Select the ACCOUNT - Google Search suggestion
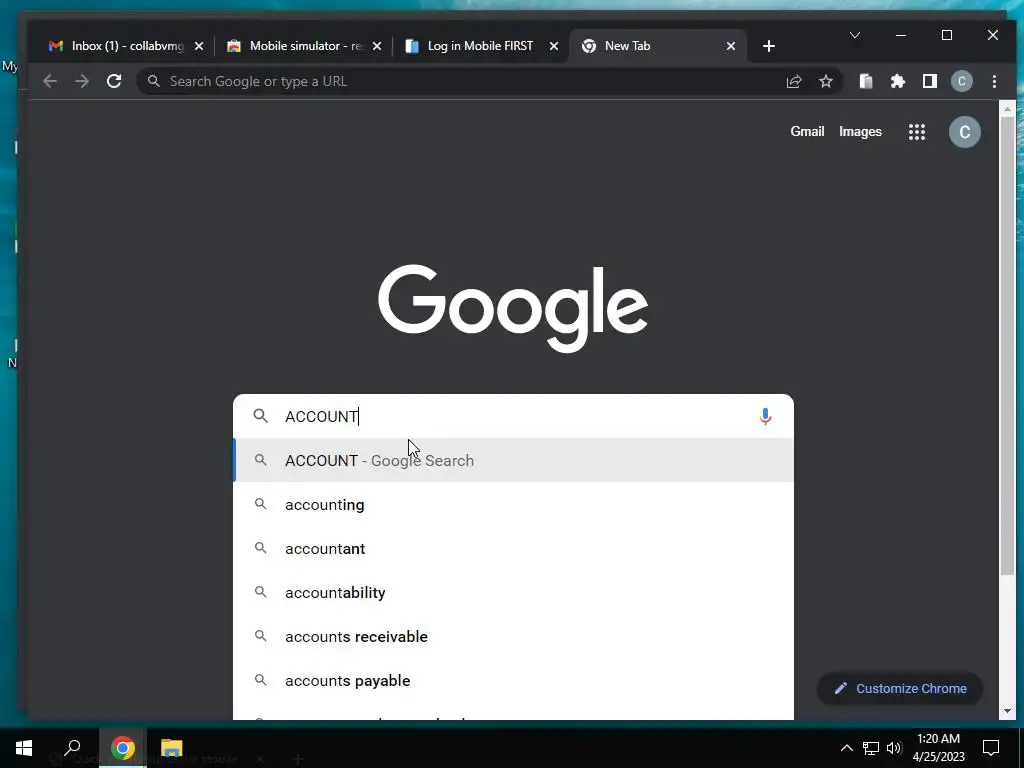The image size is (1024, 768). tap(513, 460)
